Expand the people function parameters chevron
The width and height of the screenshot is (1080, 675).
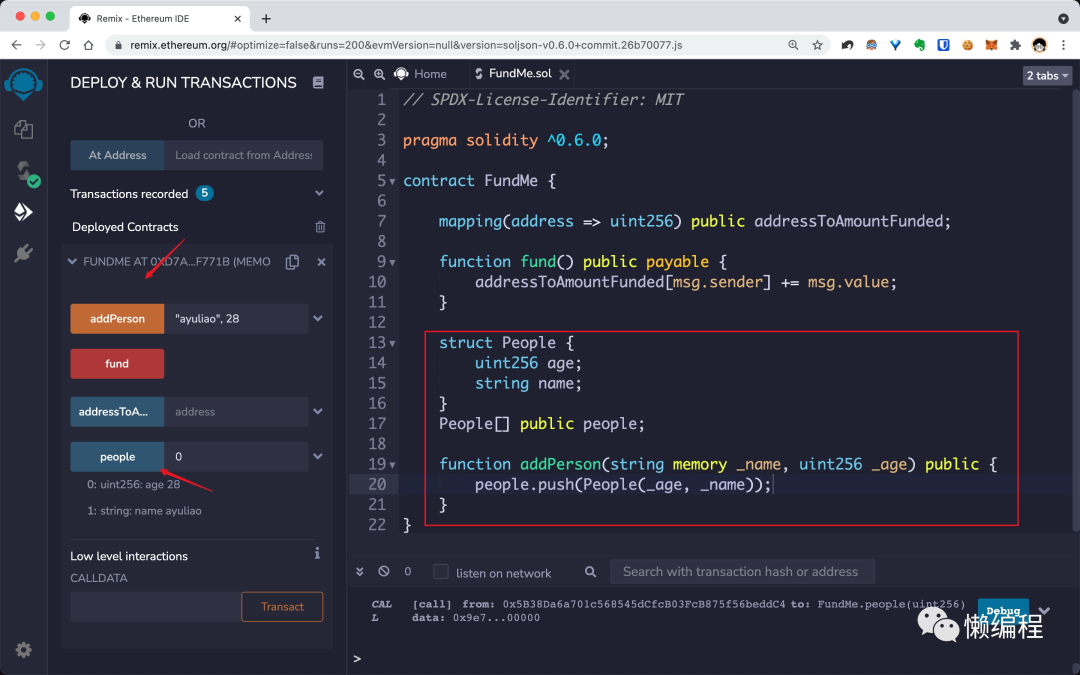(x=318, y=456)
